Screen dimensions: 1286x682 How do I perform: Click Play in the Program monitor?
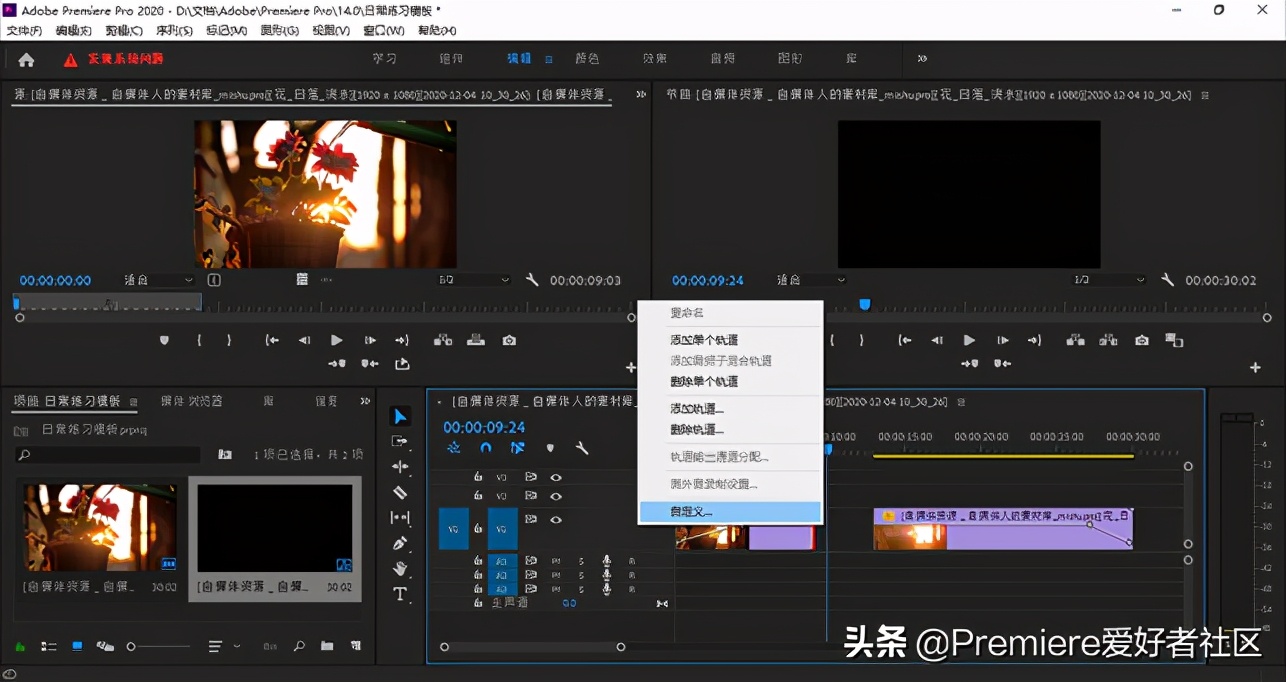tap(968, 340)
